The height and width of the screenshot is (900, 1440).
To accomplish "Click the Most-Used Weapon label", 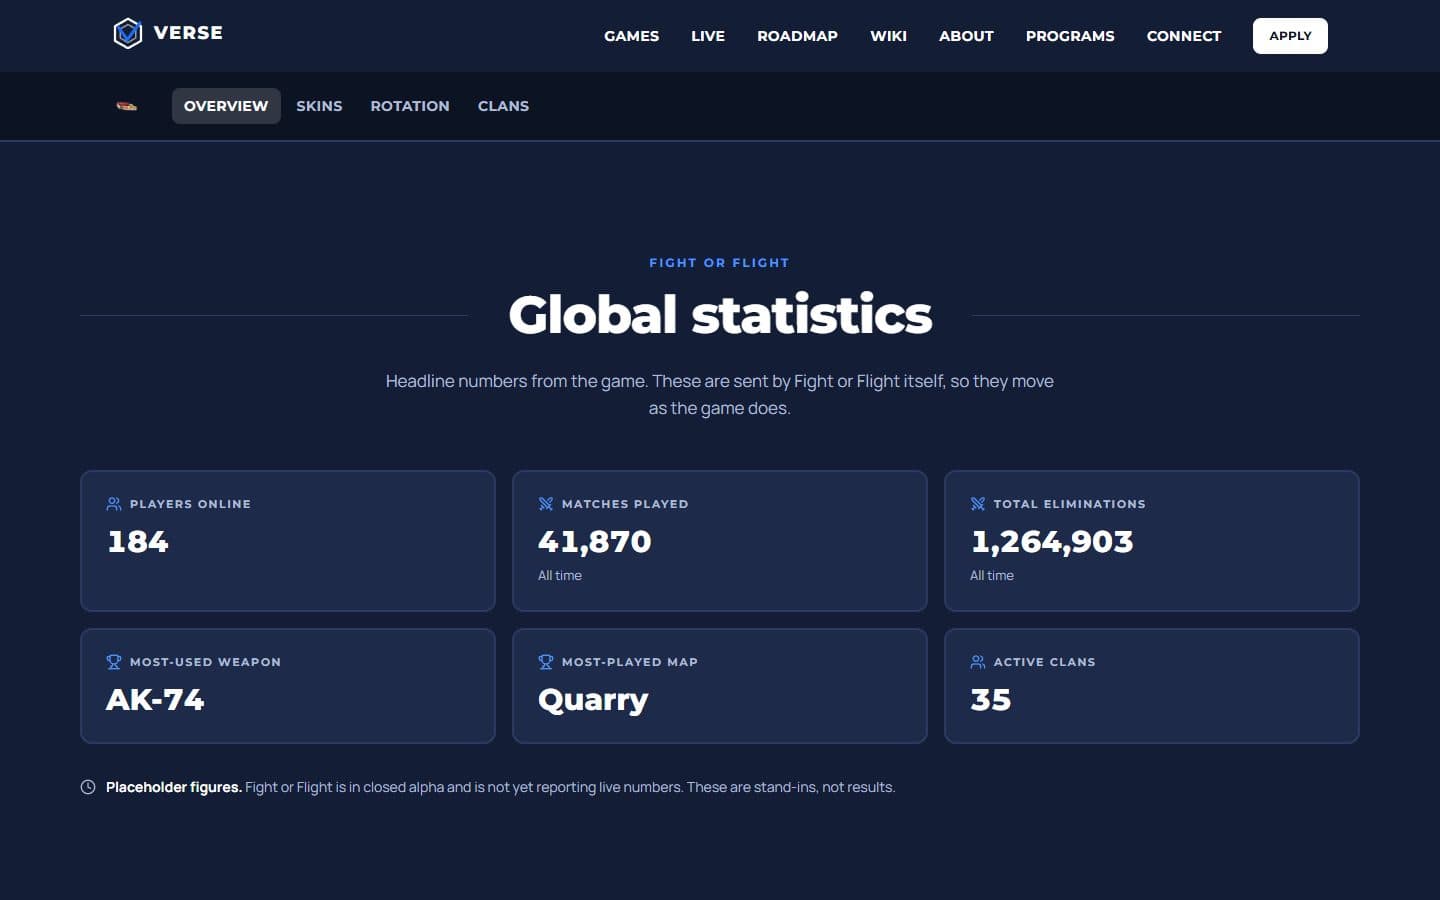I will click(205, 662).
